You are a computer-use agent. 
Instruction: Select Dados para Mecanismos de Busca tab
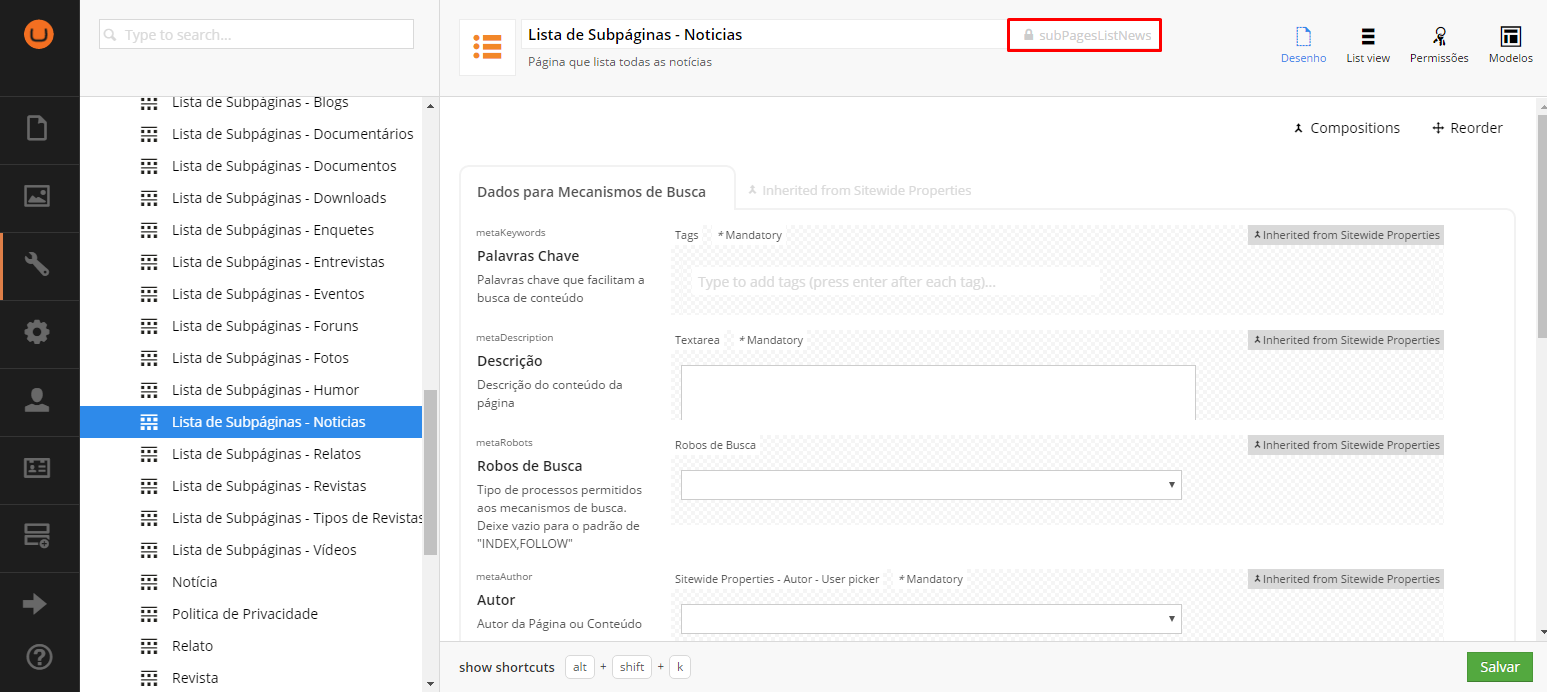pyautogui.click(x=597, y=190)
